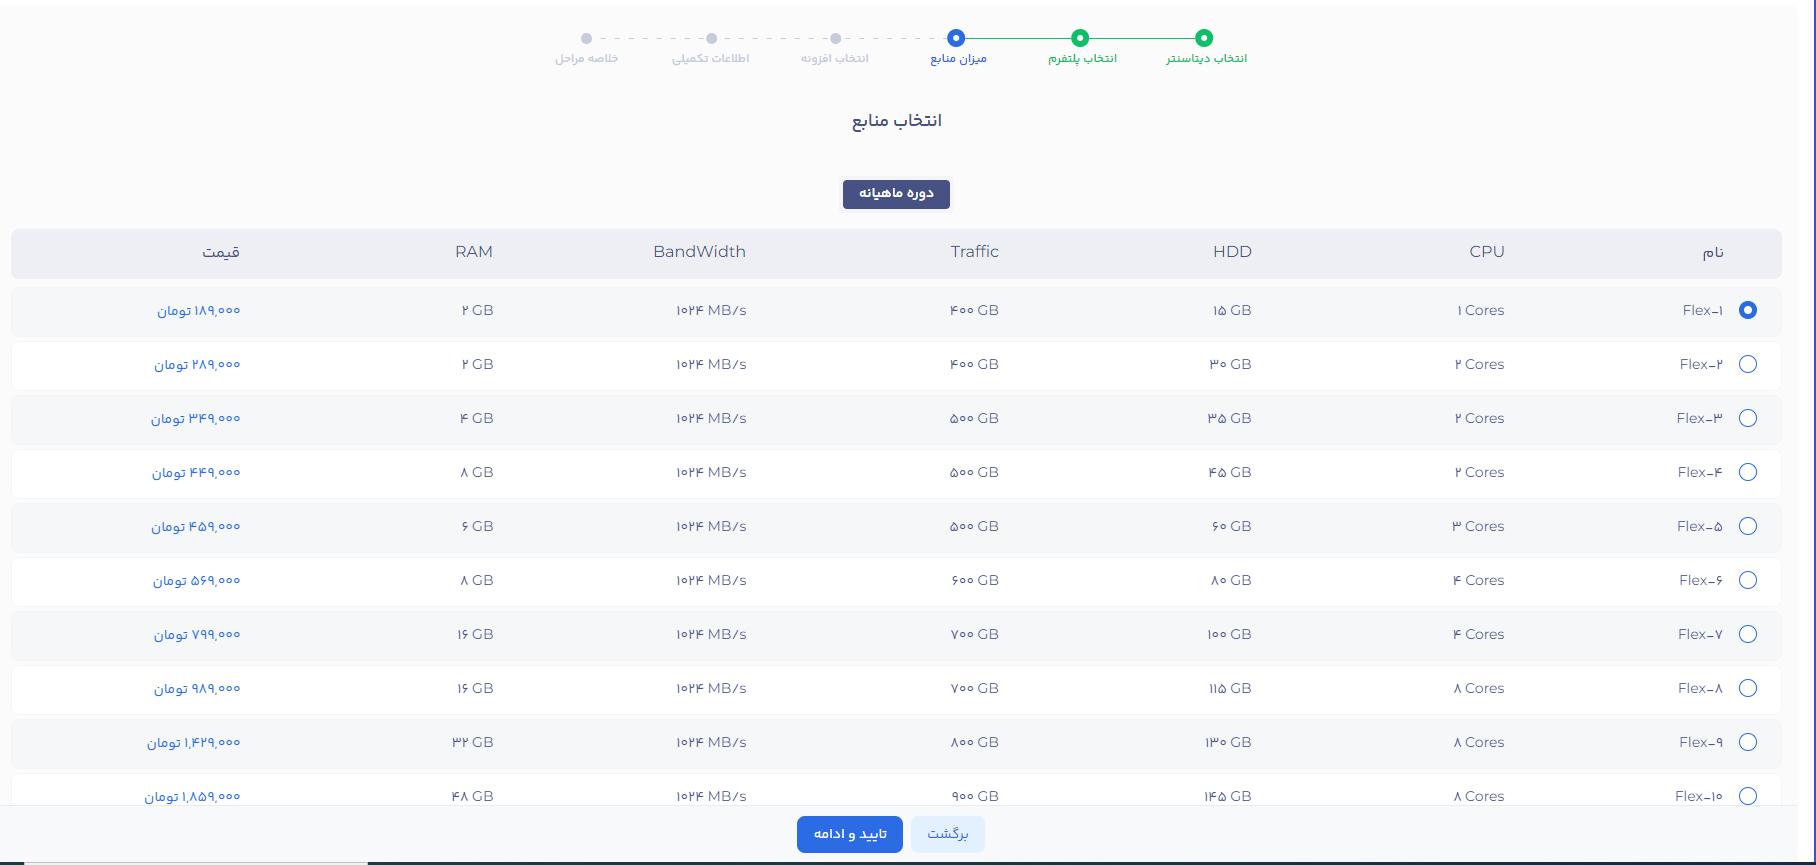Click the خلاصه مراحل step circle
This screenshot has width=1816, height=865.
(586, 39)
